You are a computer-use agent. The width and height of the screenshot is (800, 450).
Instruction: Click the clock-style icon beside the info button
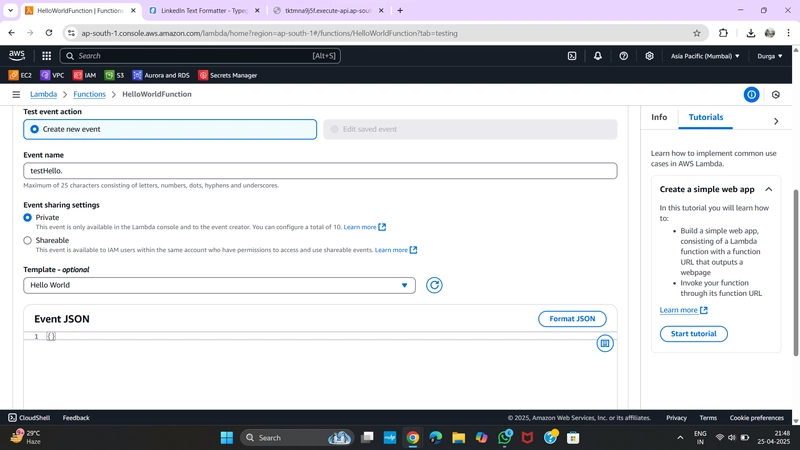[776, 94]
